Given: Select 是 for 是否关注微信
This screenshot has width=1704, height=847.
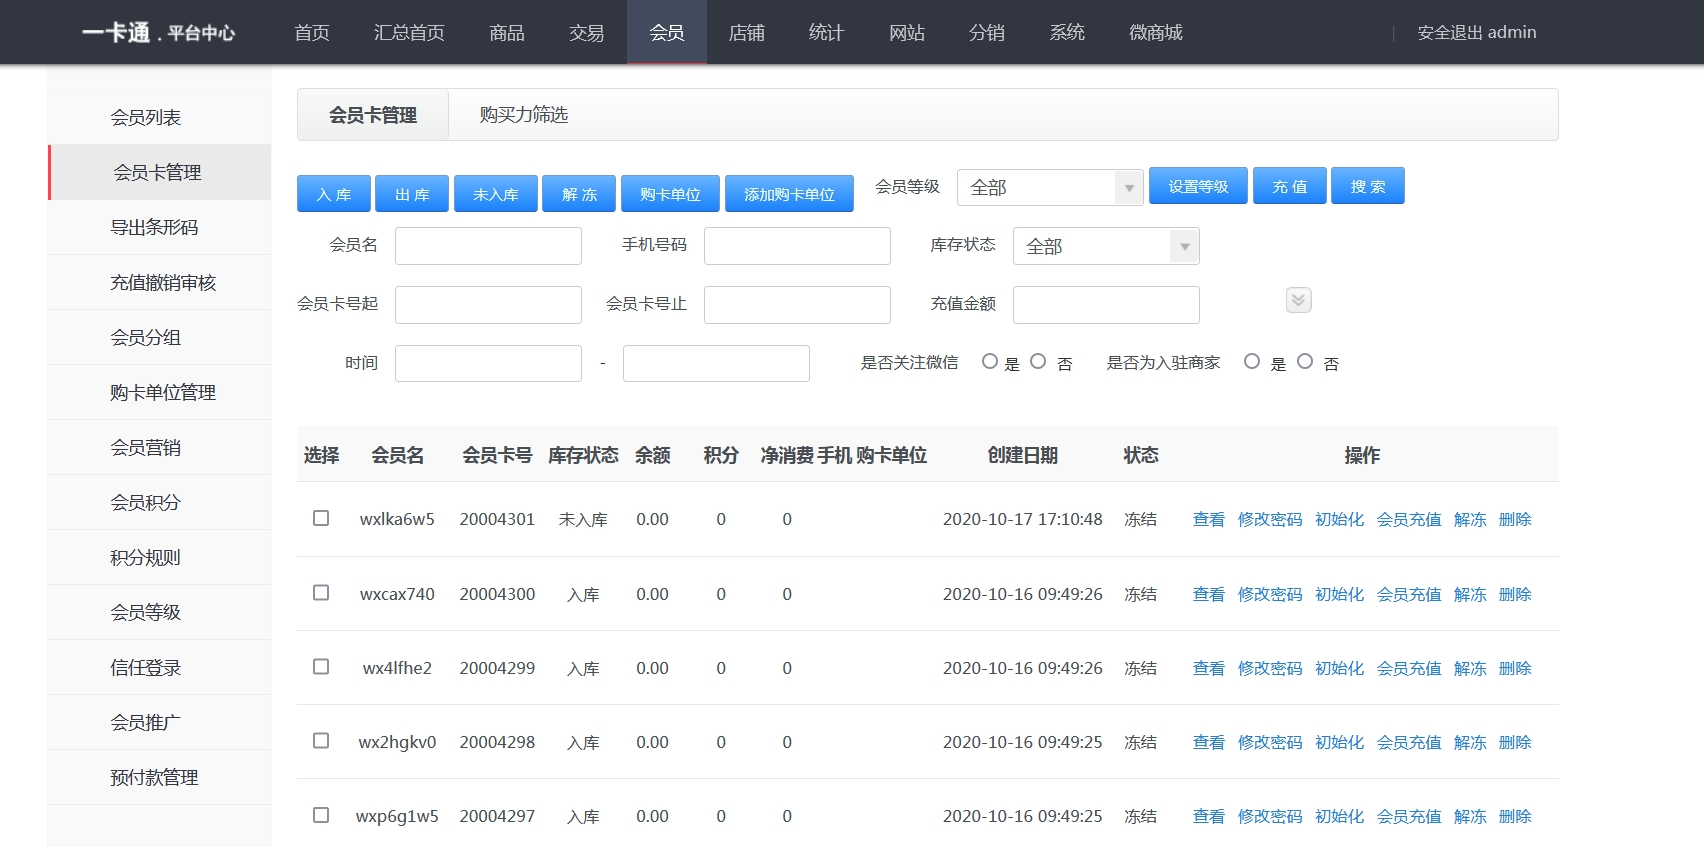Looking at the screenshot, I should tap(990, 361).
